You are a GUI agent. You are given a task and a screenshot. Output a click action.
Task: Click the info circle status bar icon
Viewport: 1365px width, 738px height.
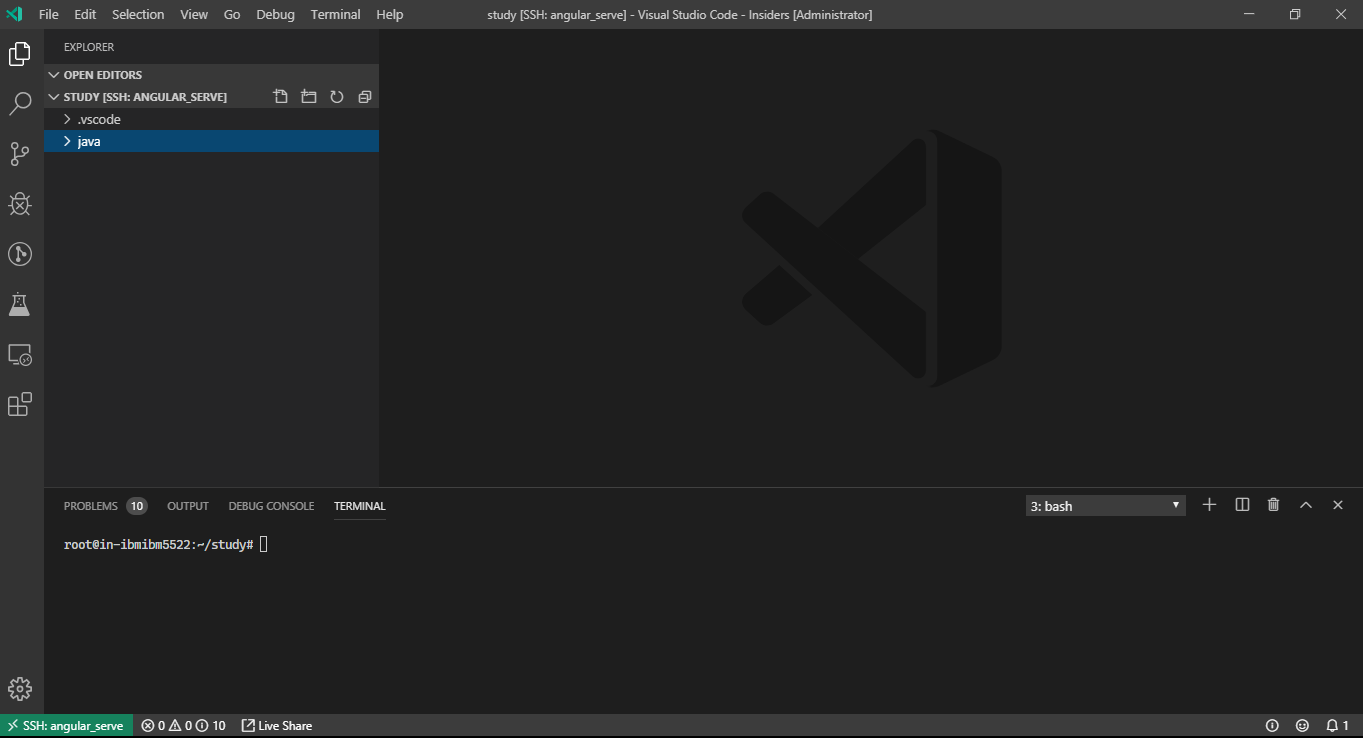[x=1272, y=726]
